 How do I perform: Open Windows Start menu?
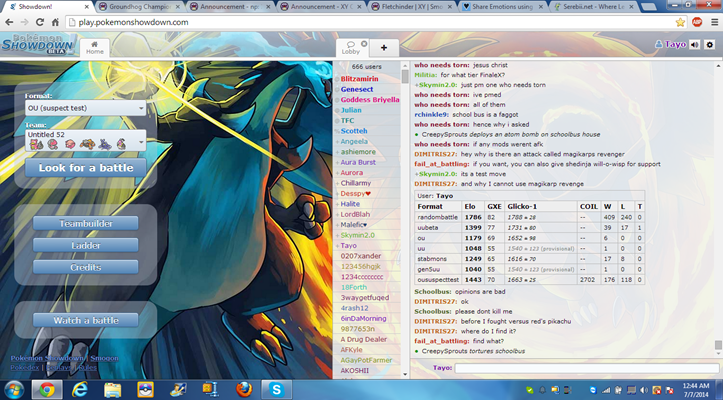click(x=14, y=390)
